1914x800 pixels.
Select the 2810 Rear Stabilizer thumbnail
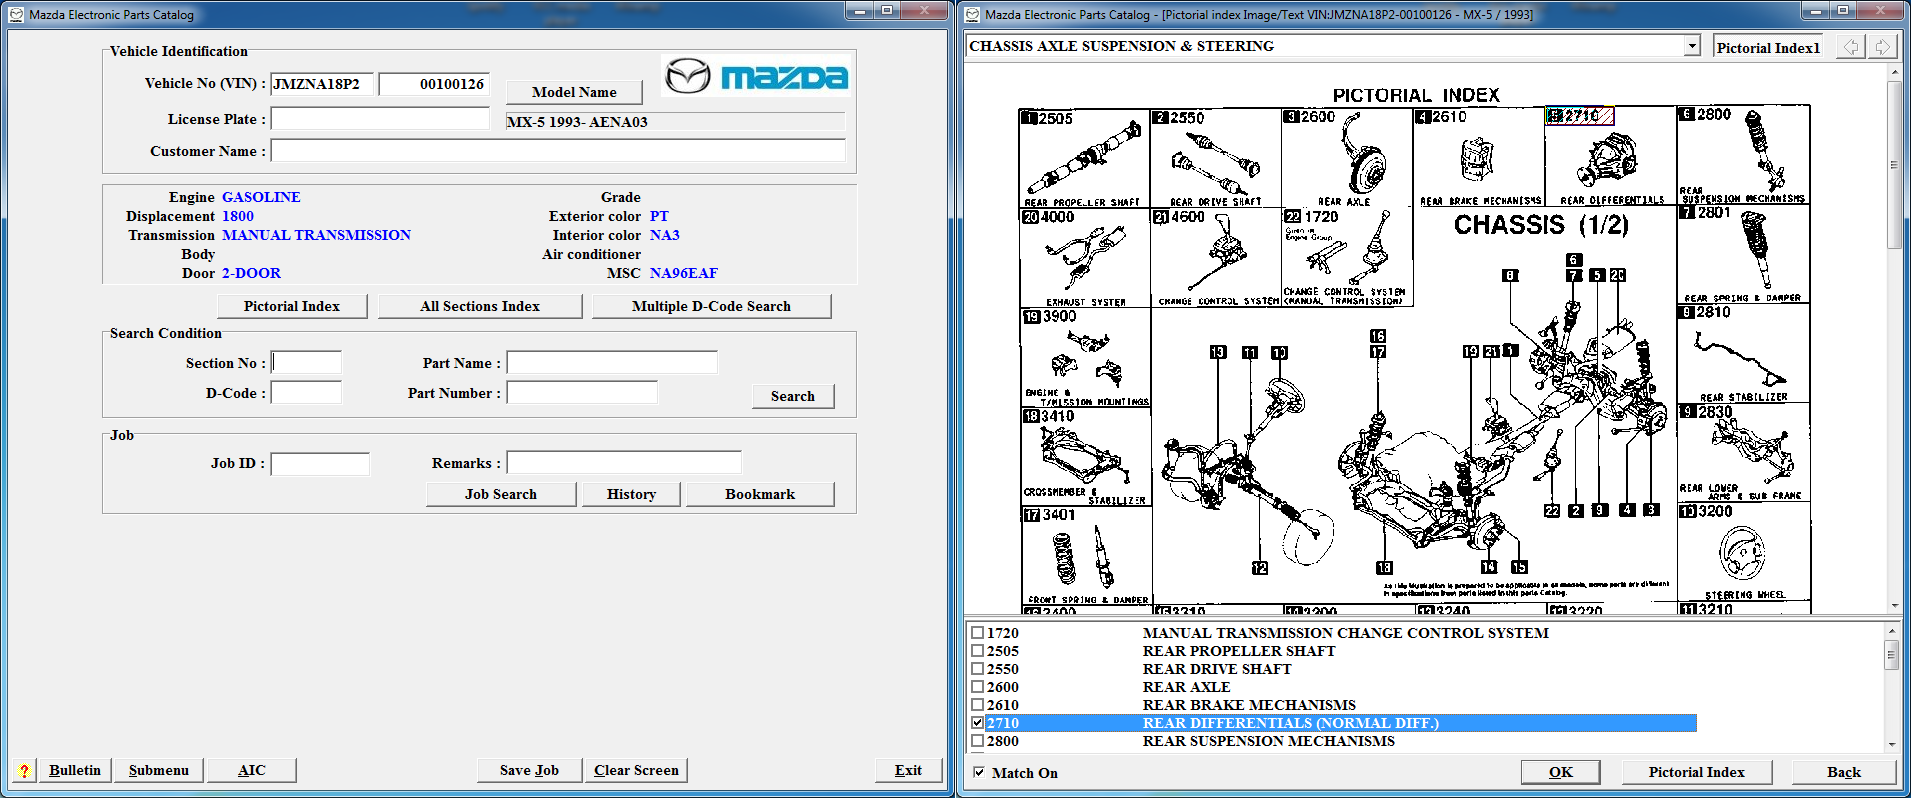point(1743,353)
